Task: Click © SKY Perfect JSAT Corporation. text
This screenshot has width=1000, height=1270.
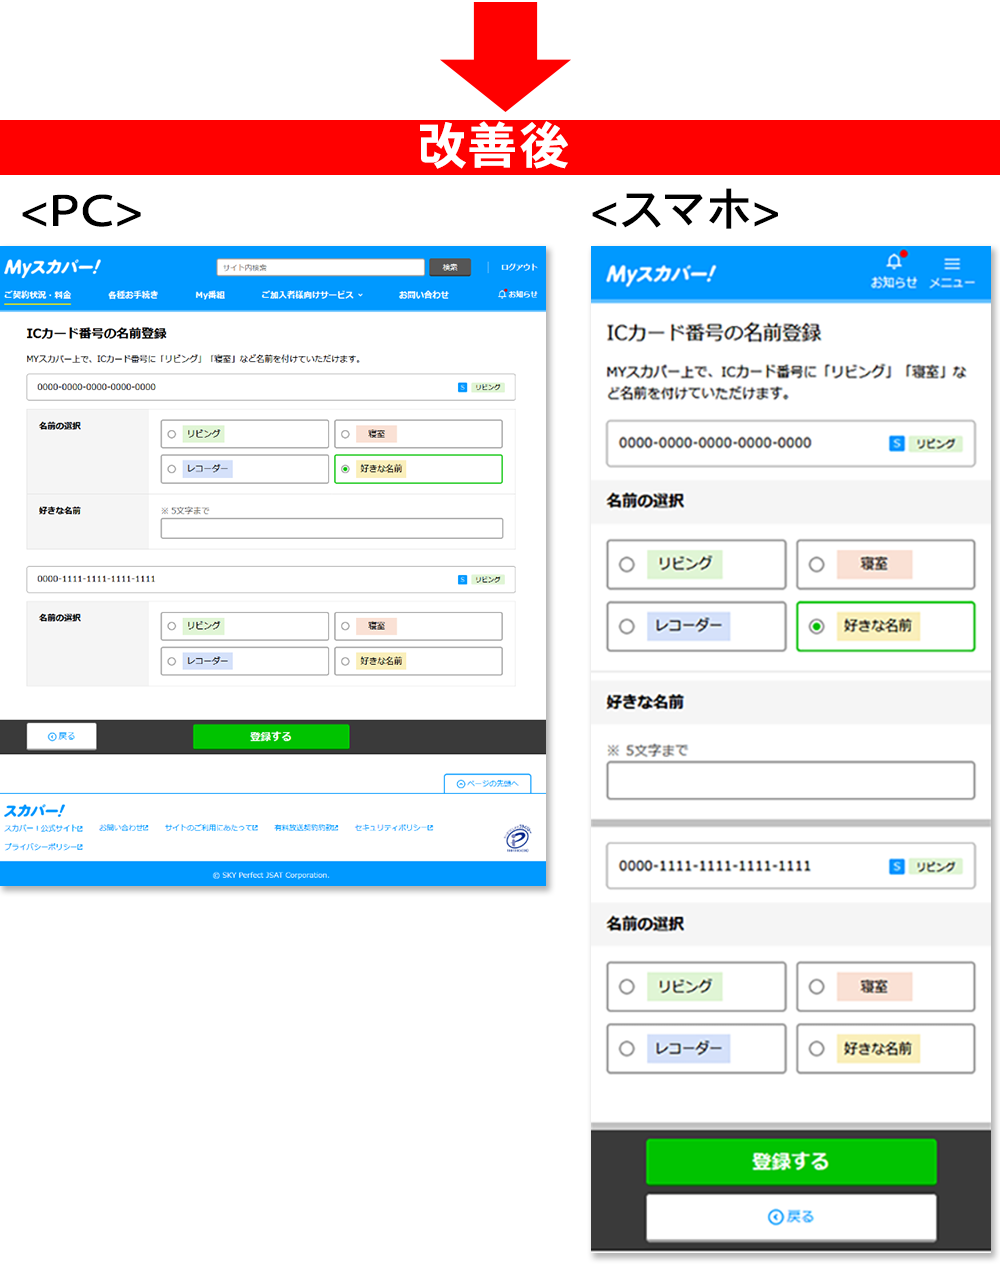Action: [x=271, y=875]
